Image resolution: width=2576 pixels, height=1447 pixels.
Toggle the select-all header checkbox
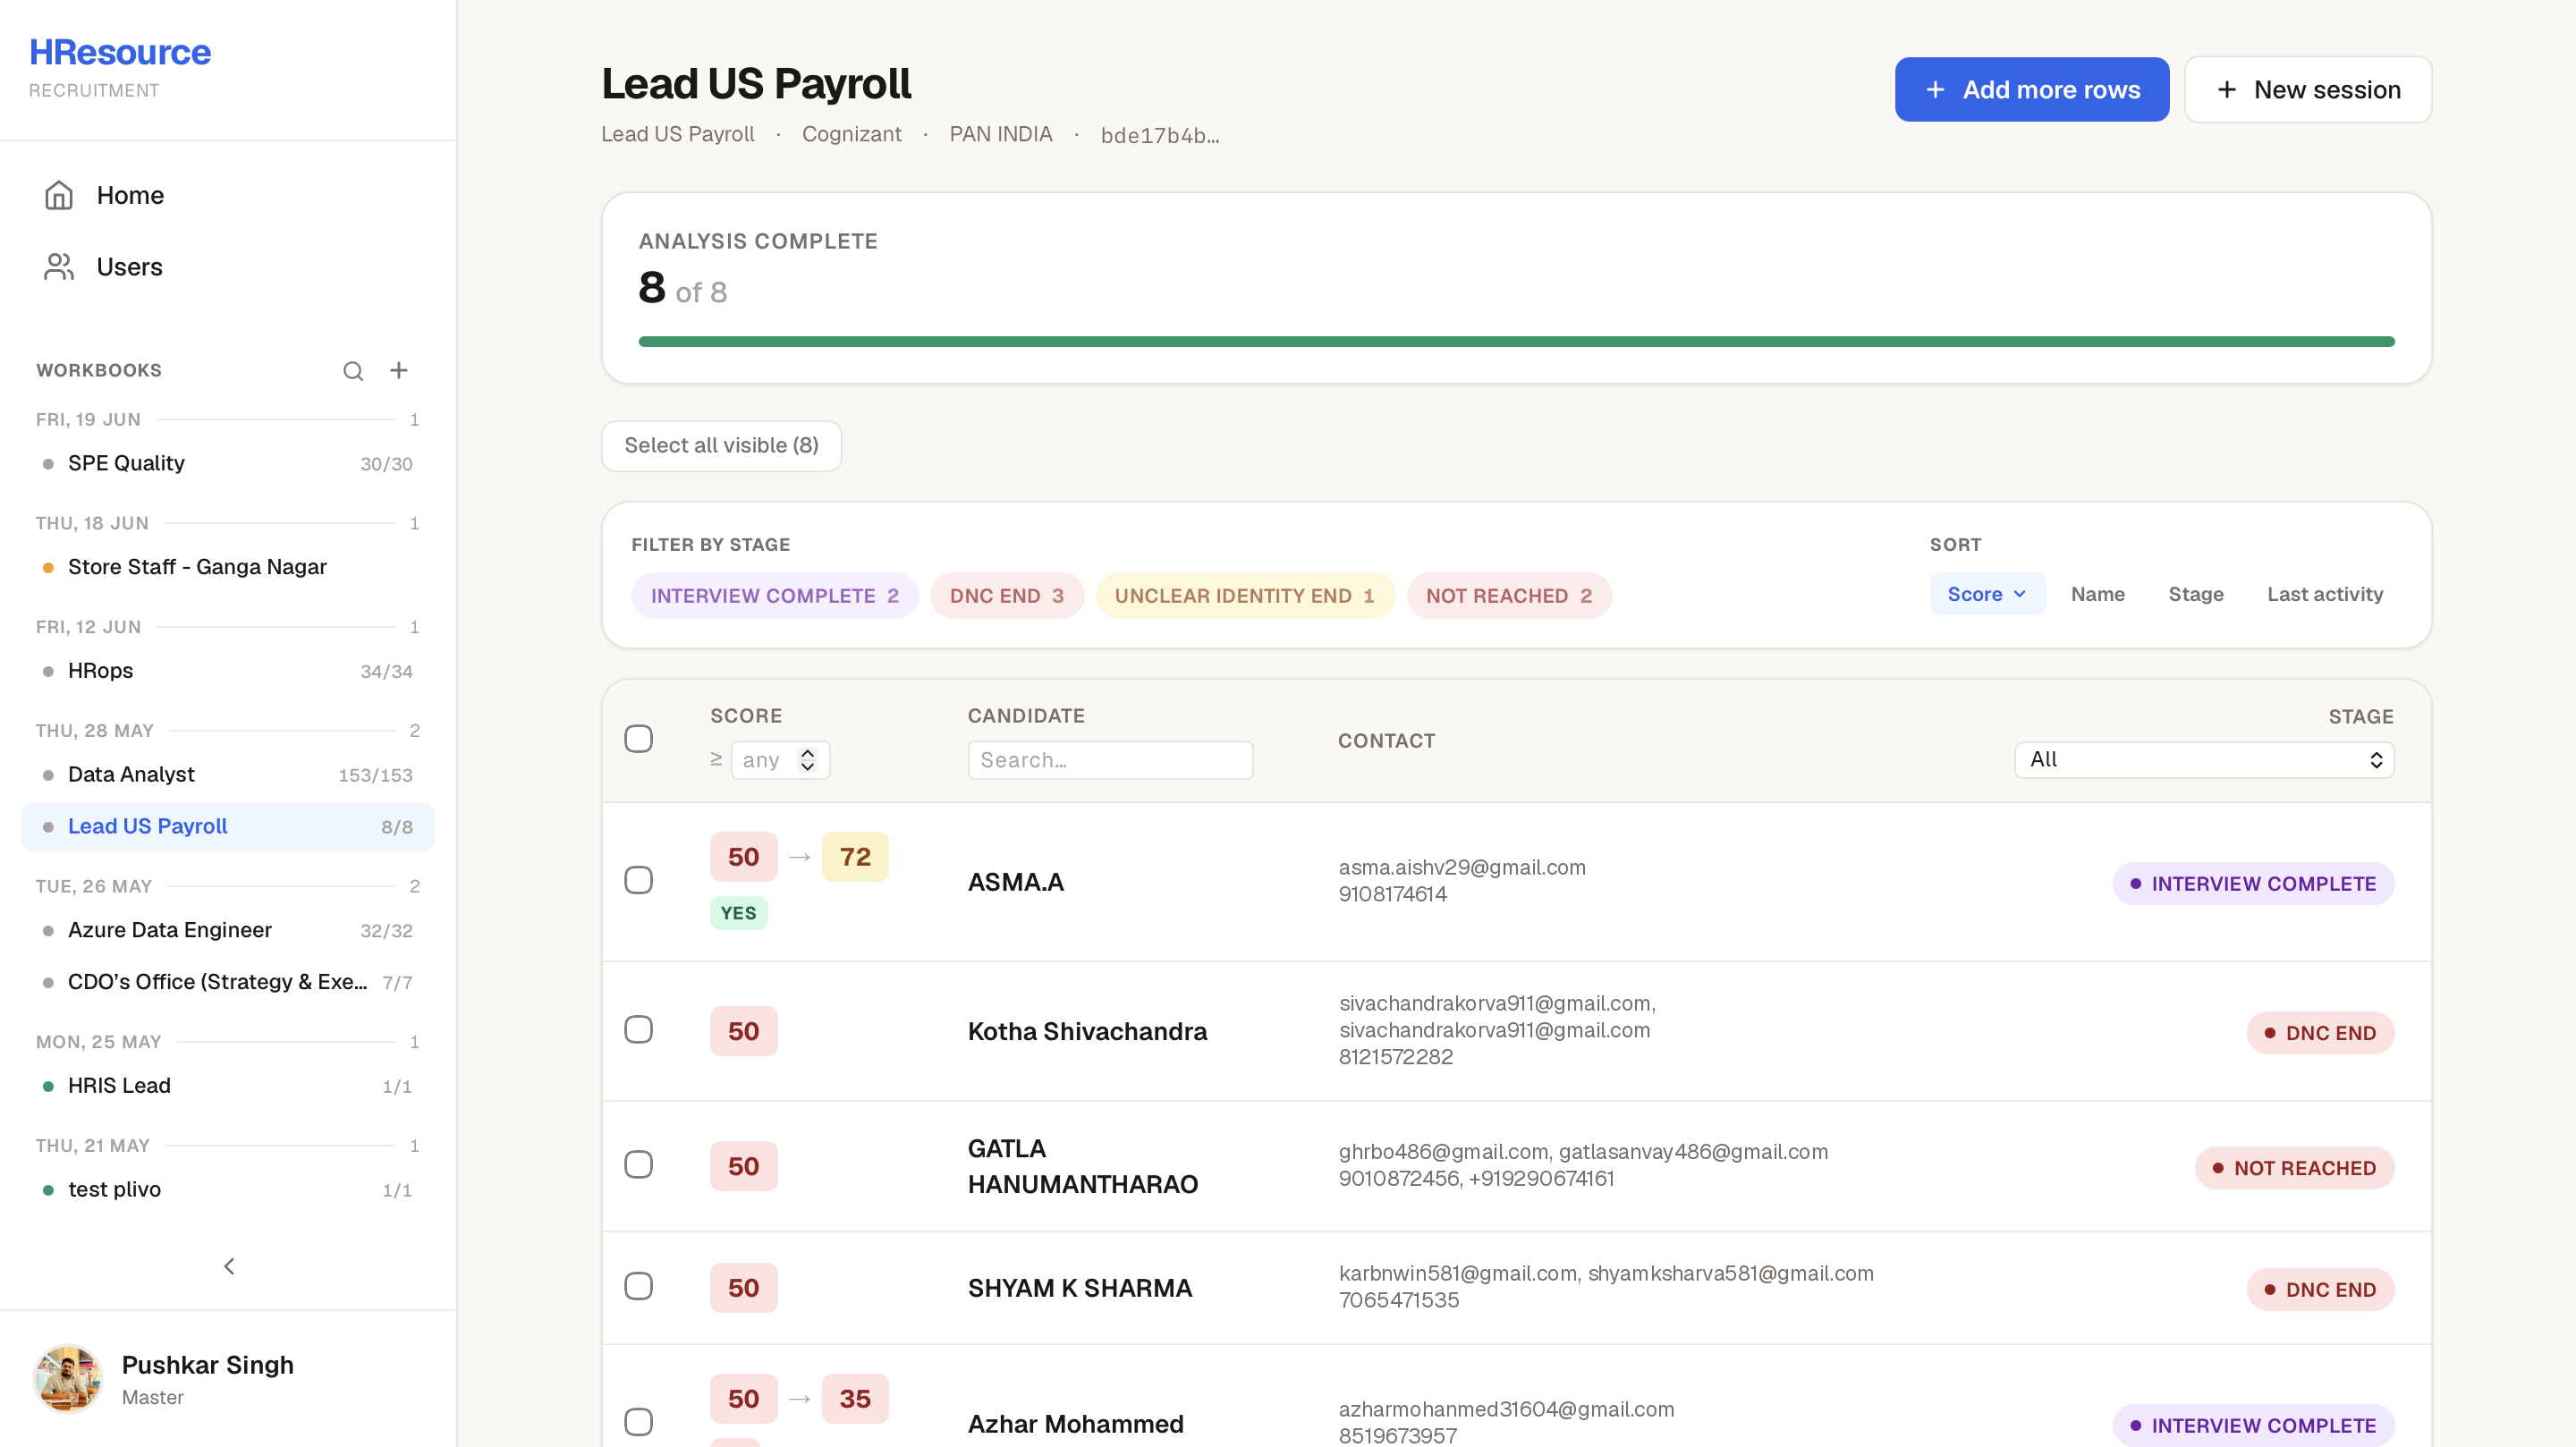638,739
